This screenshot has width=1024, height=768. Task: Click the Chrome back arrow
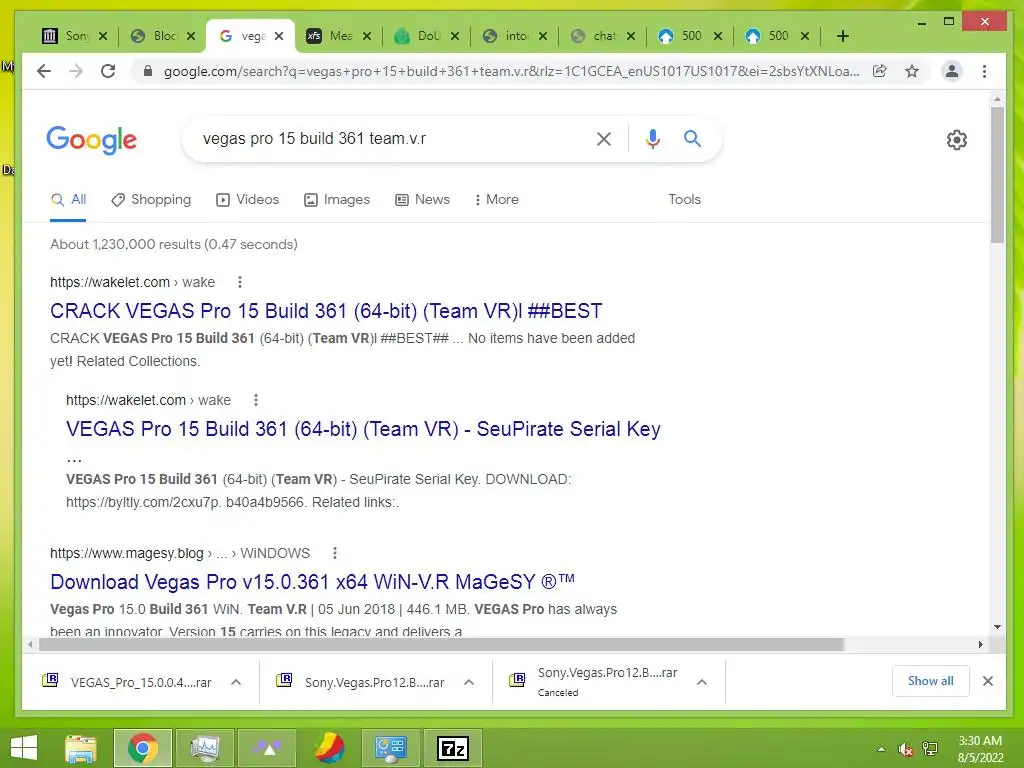coord(44,71)
